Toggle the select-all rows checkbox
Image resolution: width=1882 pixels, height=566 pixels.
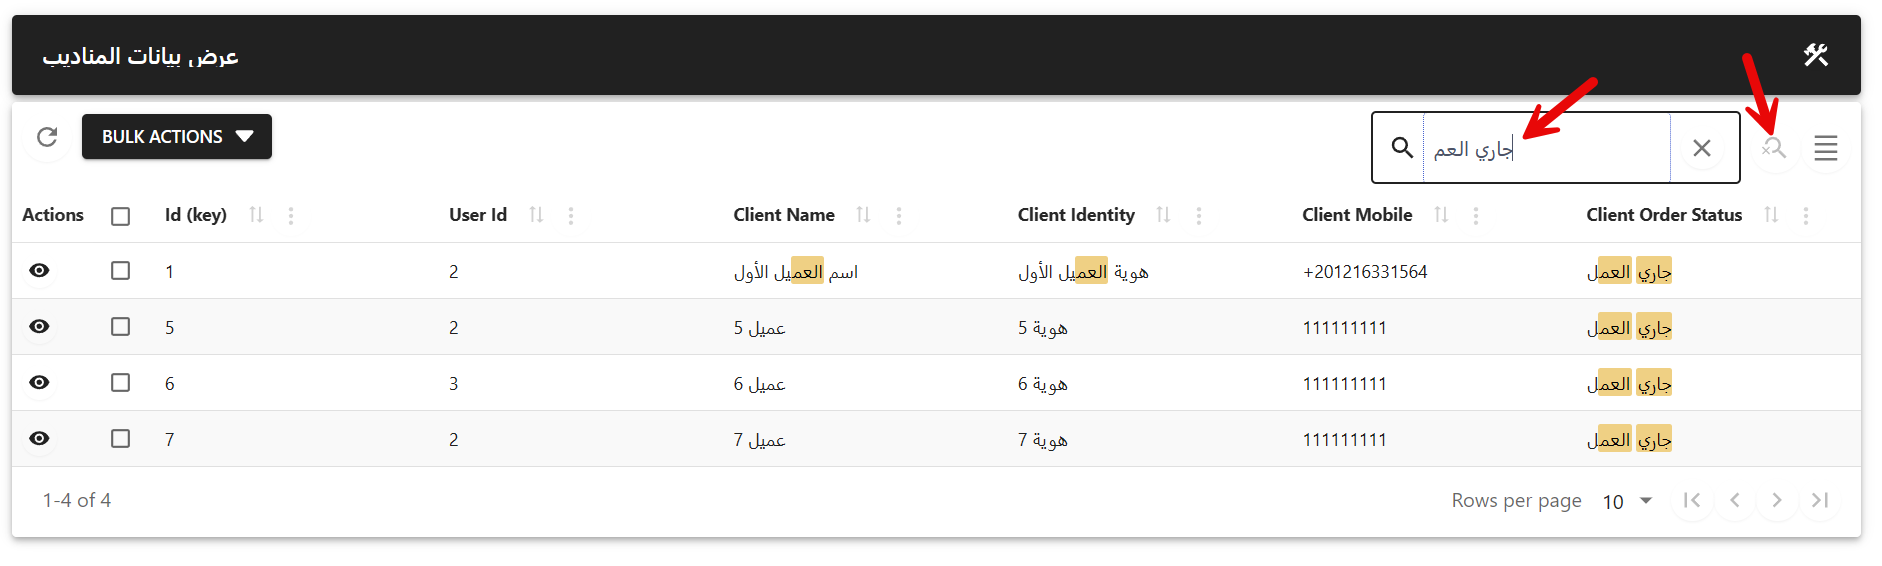pyautogui.click(x=121, y=216)
